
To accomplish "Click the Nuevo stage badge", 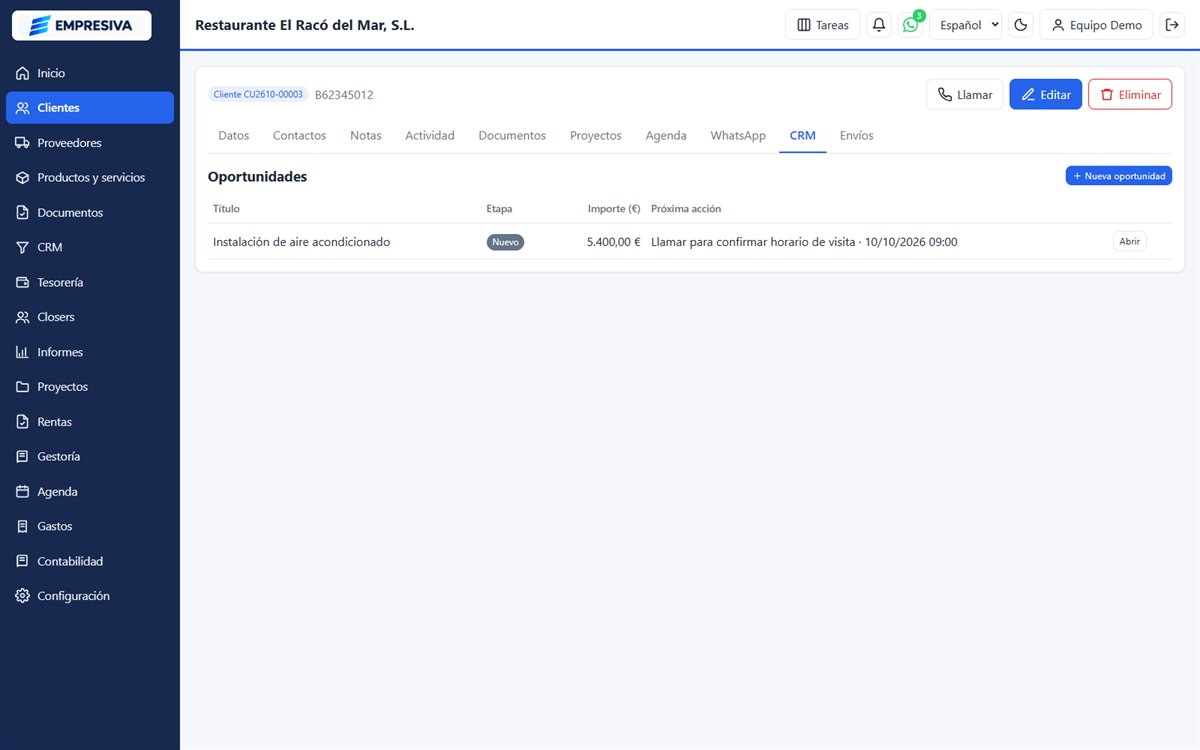I will [x=505, y=242].
